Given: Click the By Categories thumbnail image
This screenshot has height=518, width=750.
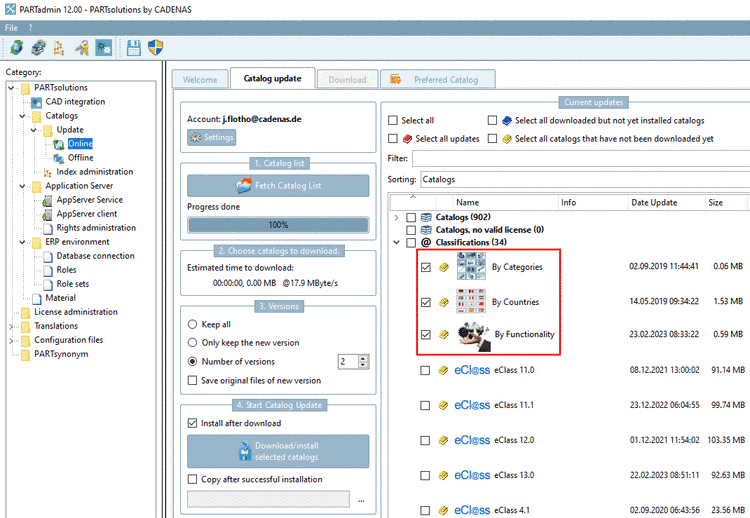Looking at the screenshot, I should click(471, 266).
